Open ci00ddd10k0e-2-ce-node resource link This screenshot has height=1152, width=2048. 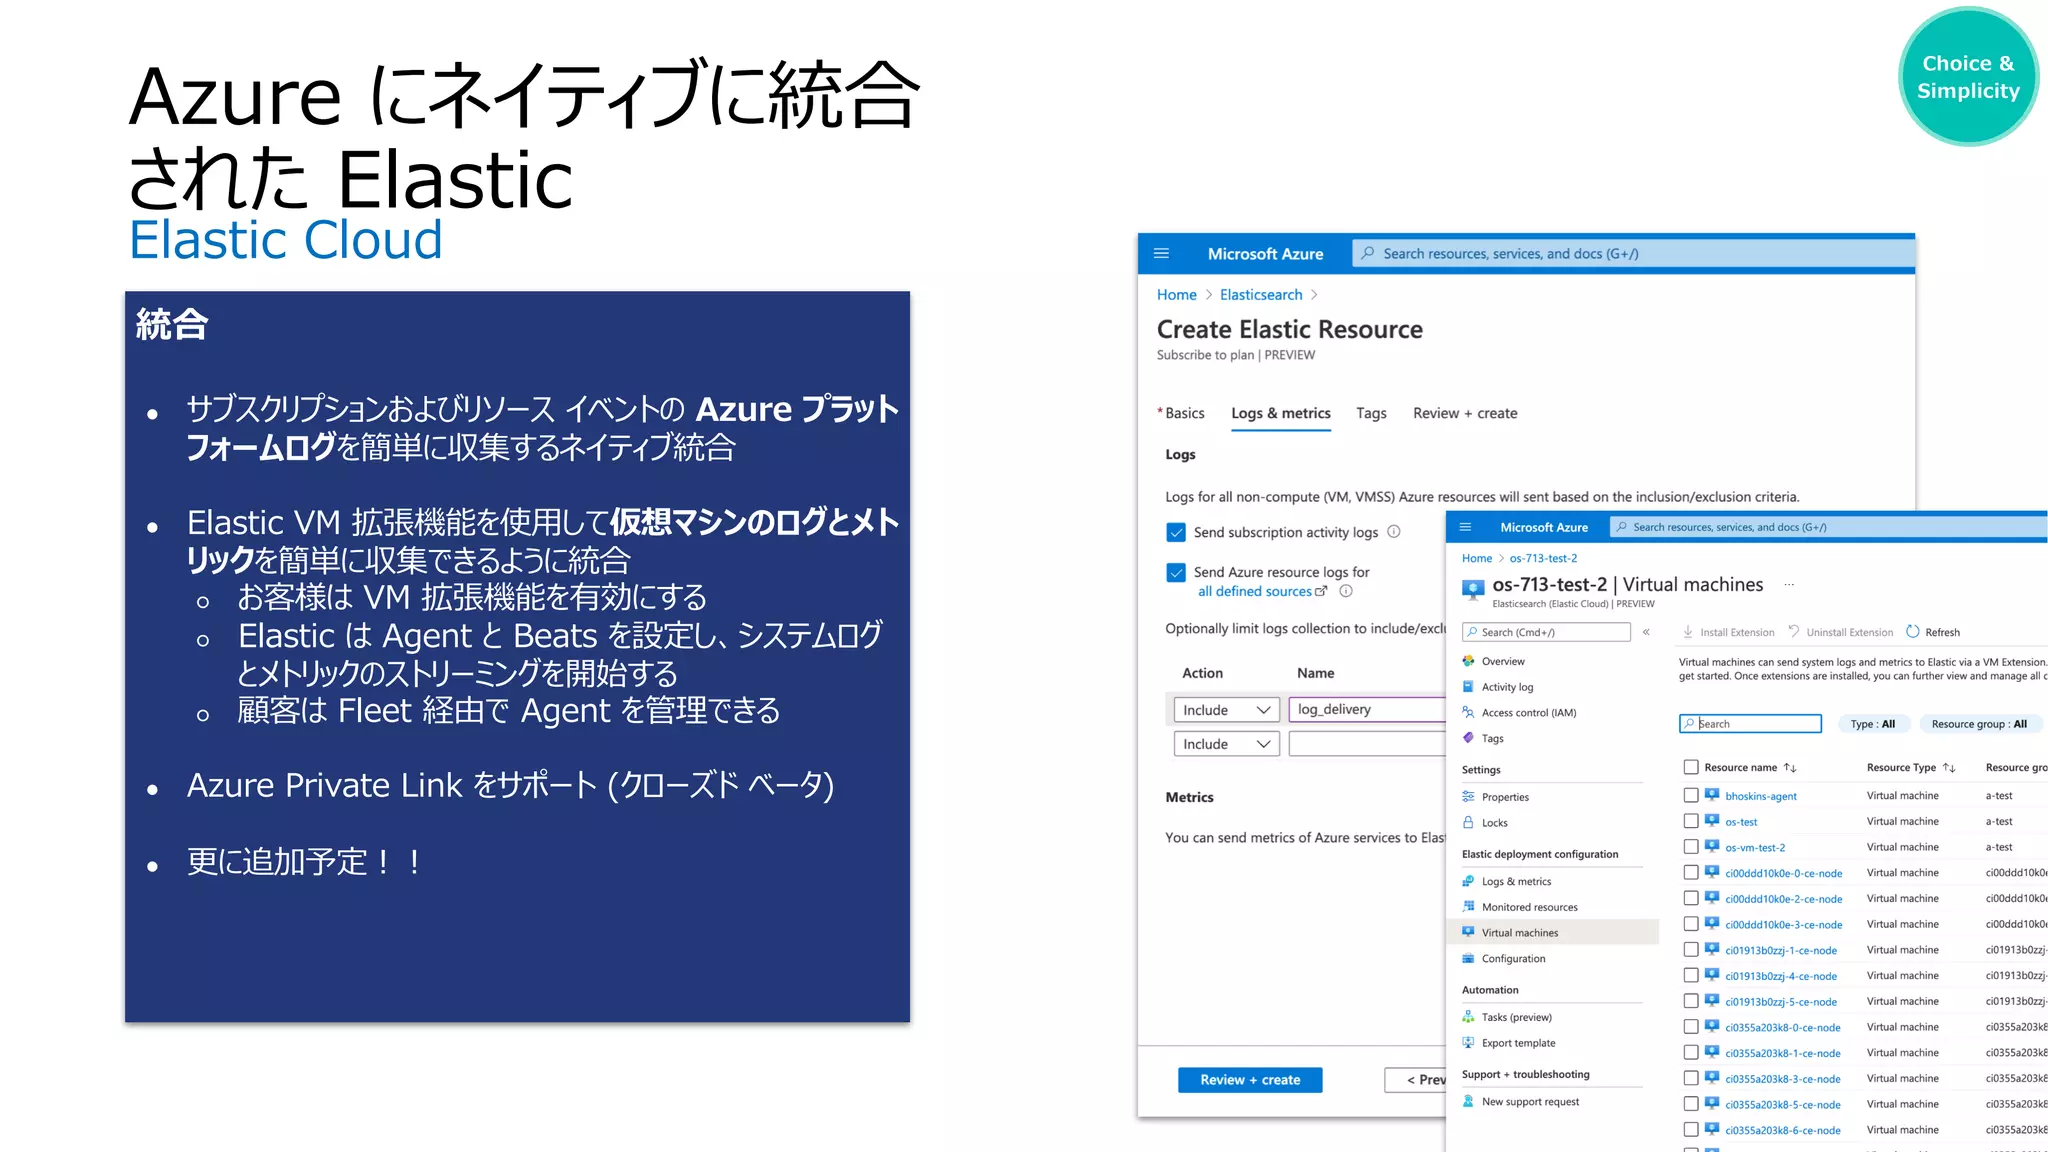pyautogui.click(x=1783, y=899)
